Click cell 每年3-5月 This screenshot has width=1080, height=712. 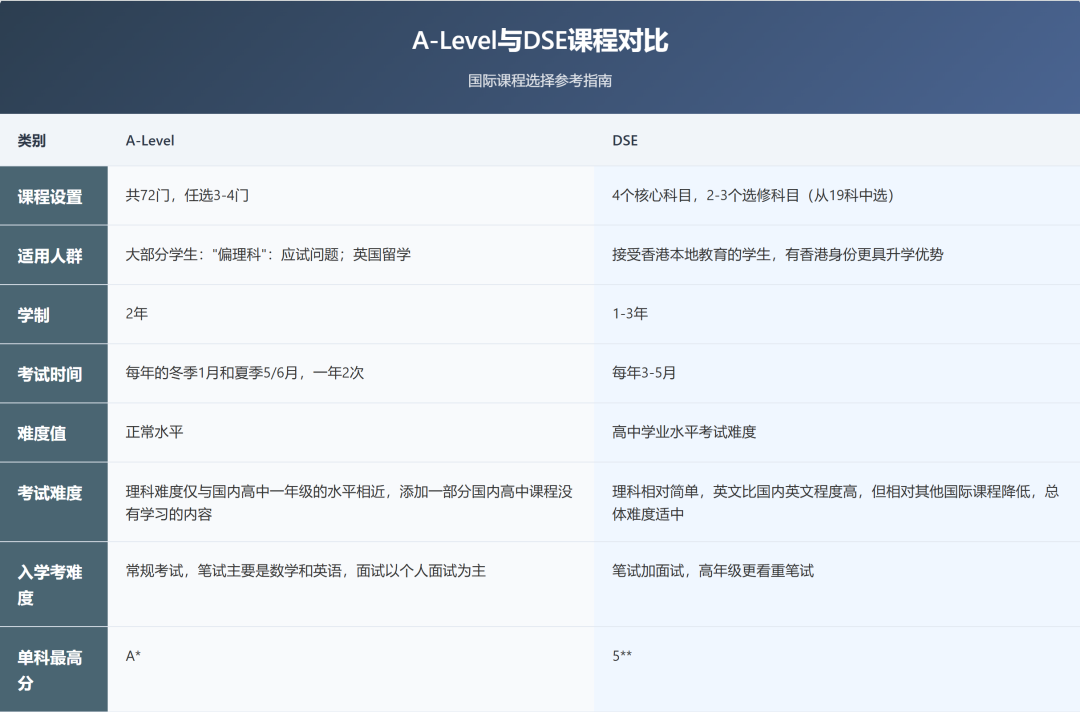point(837,373)
